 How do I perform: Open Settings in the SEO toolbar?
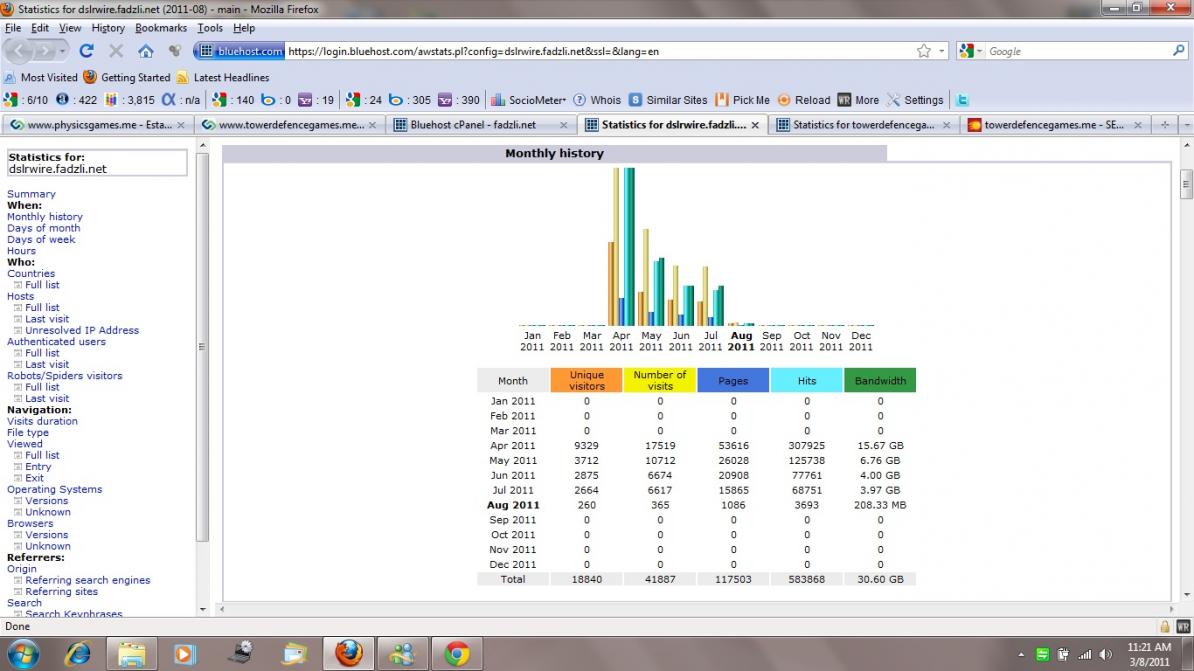click(916, 100)
